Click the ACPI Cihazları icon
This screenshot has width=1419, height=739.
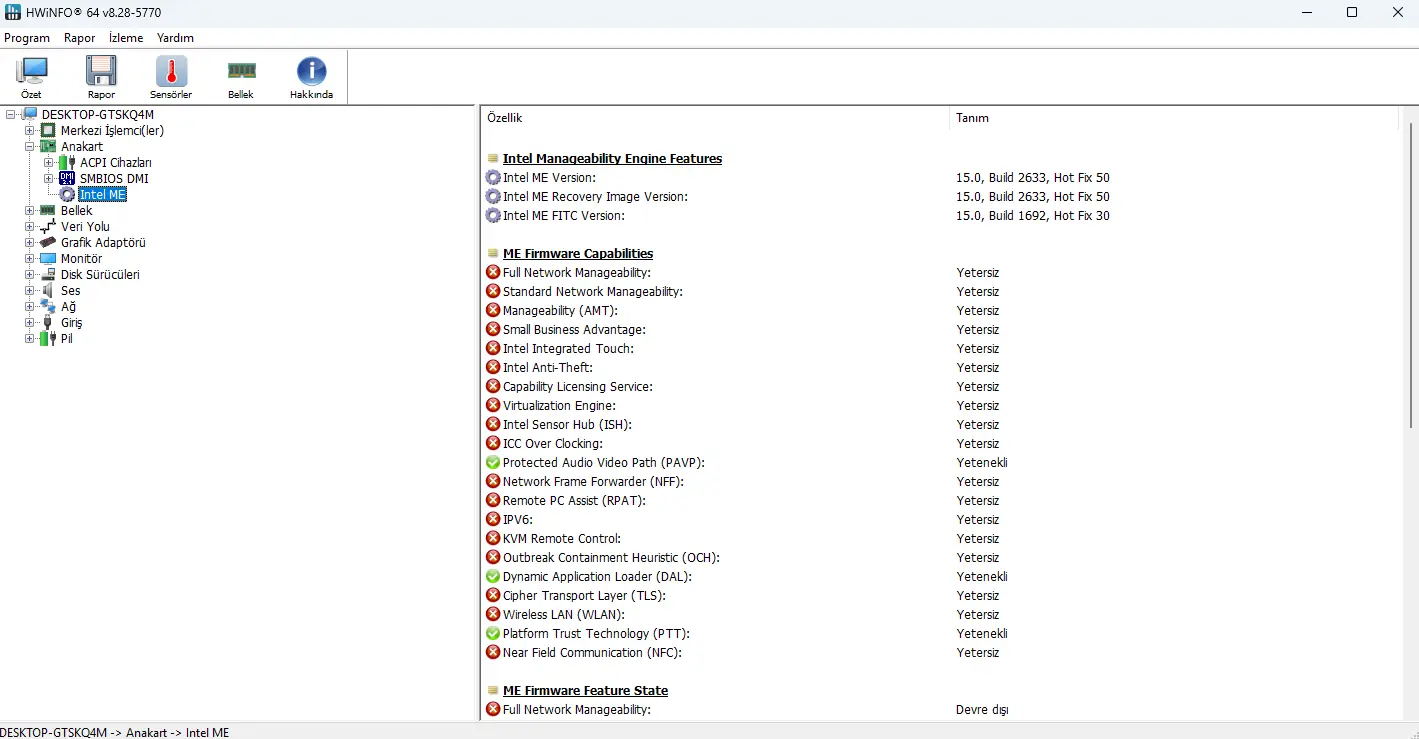pos(67,163)
